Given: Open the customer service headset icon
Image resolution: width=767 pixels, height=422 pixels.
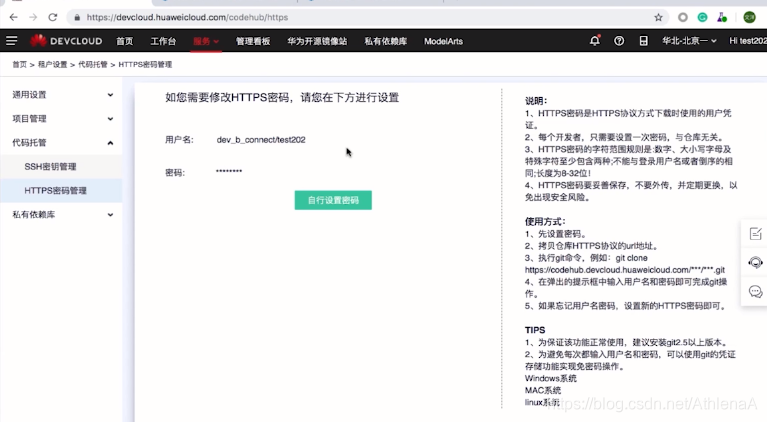Looking at the screenshot, I should coord(755,263).
